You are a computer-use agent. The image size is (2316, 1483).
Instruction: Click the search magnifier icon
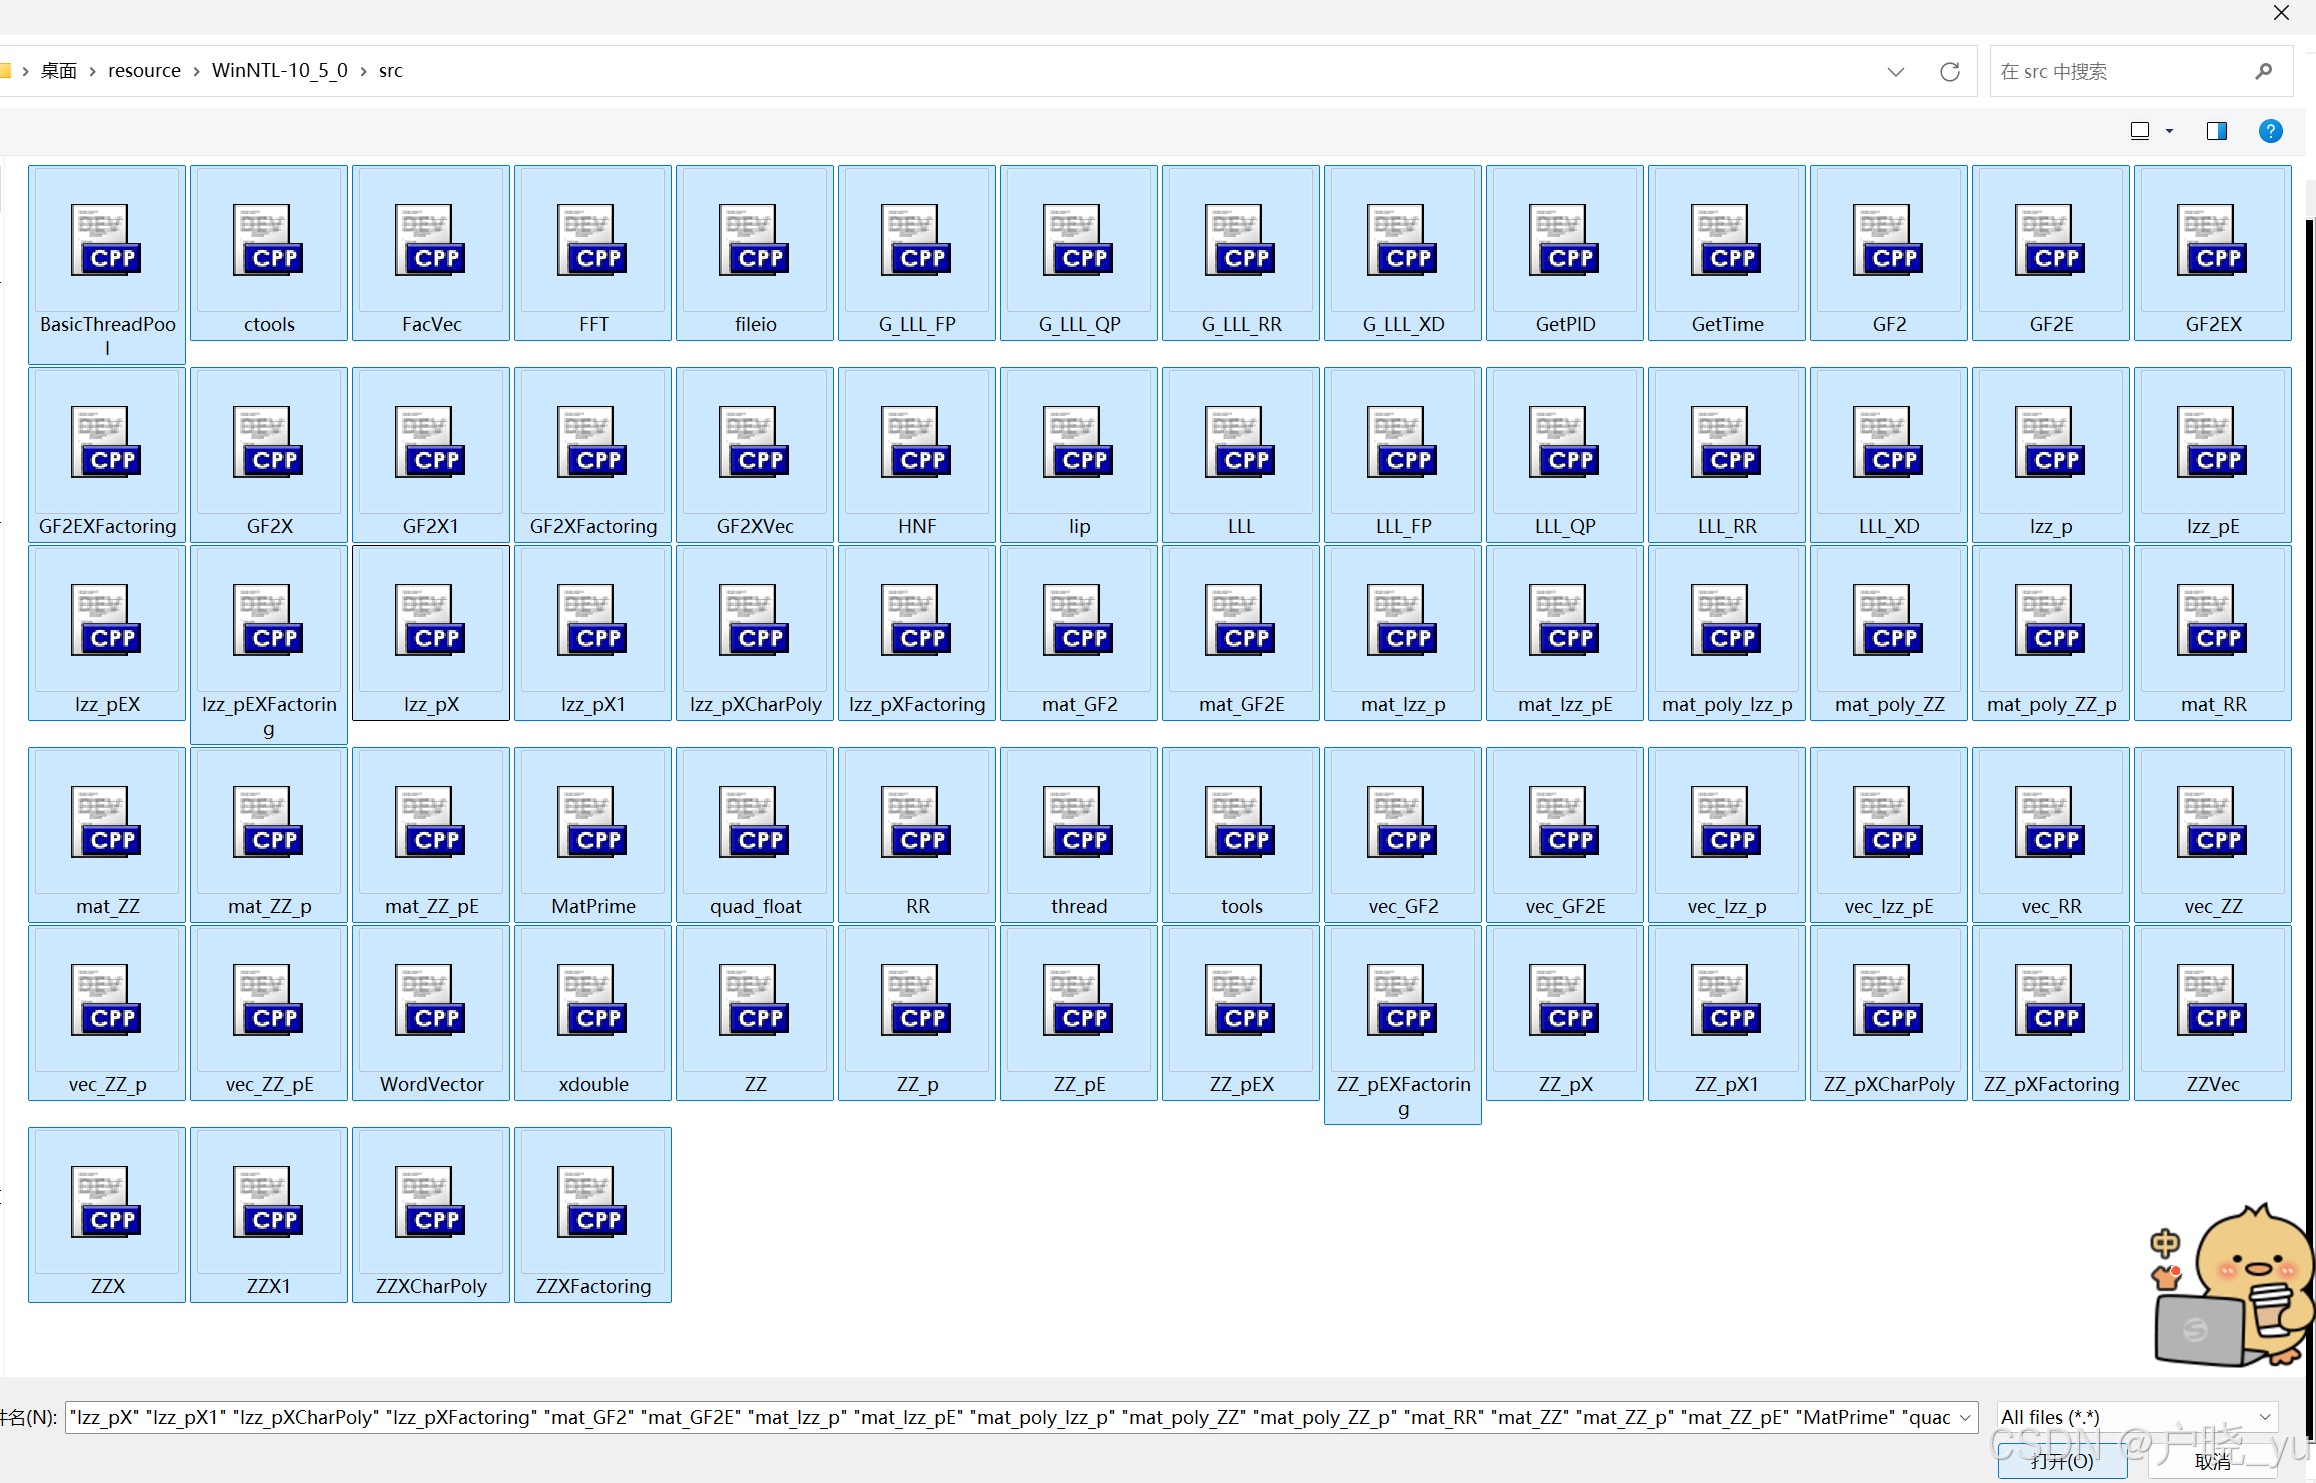2264,72
